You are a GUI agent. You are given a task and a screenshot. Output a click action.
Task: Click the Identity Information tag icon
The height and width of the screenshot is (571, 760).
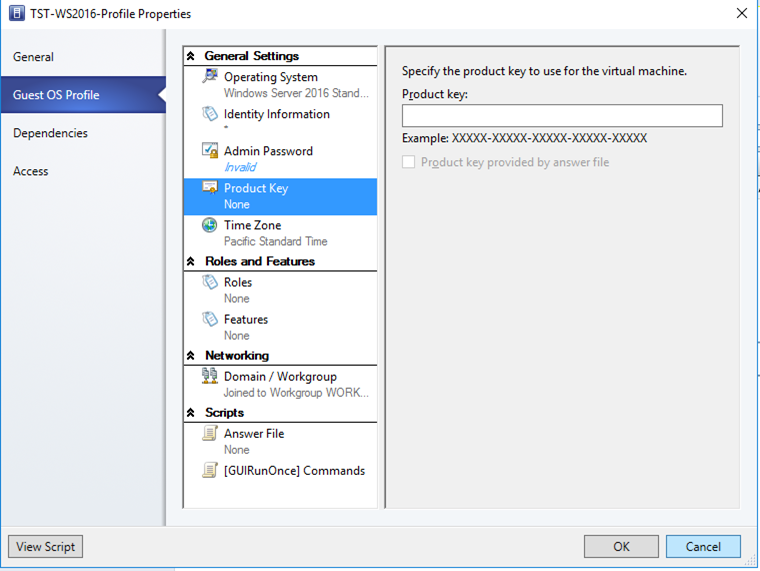[x=210, y=113]
